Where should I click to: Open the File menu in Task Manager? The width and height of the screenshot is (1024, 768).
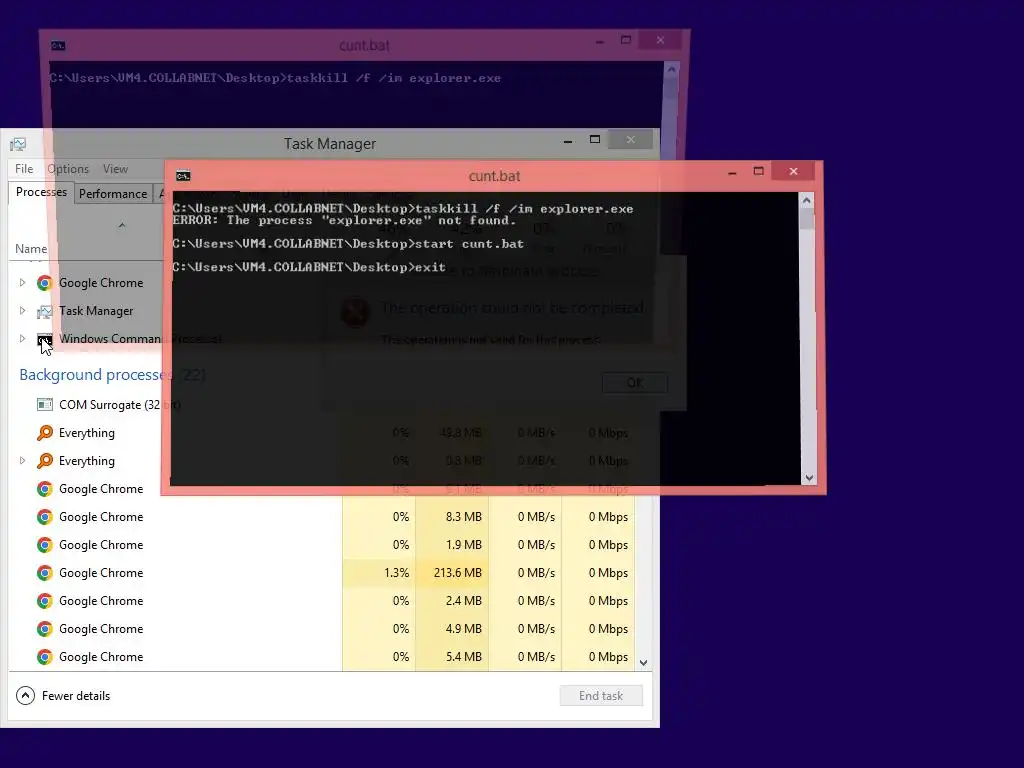coord(24,169)
